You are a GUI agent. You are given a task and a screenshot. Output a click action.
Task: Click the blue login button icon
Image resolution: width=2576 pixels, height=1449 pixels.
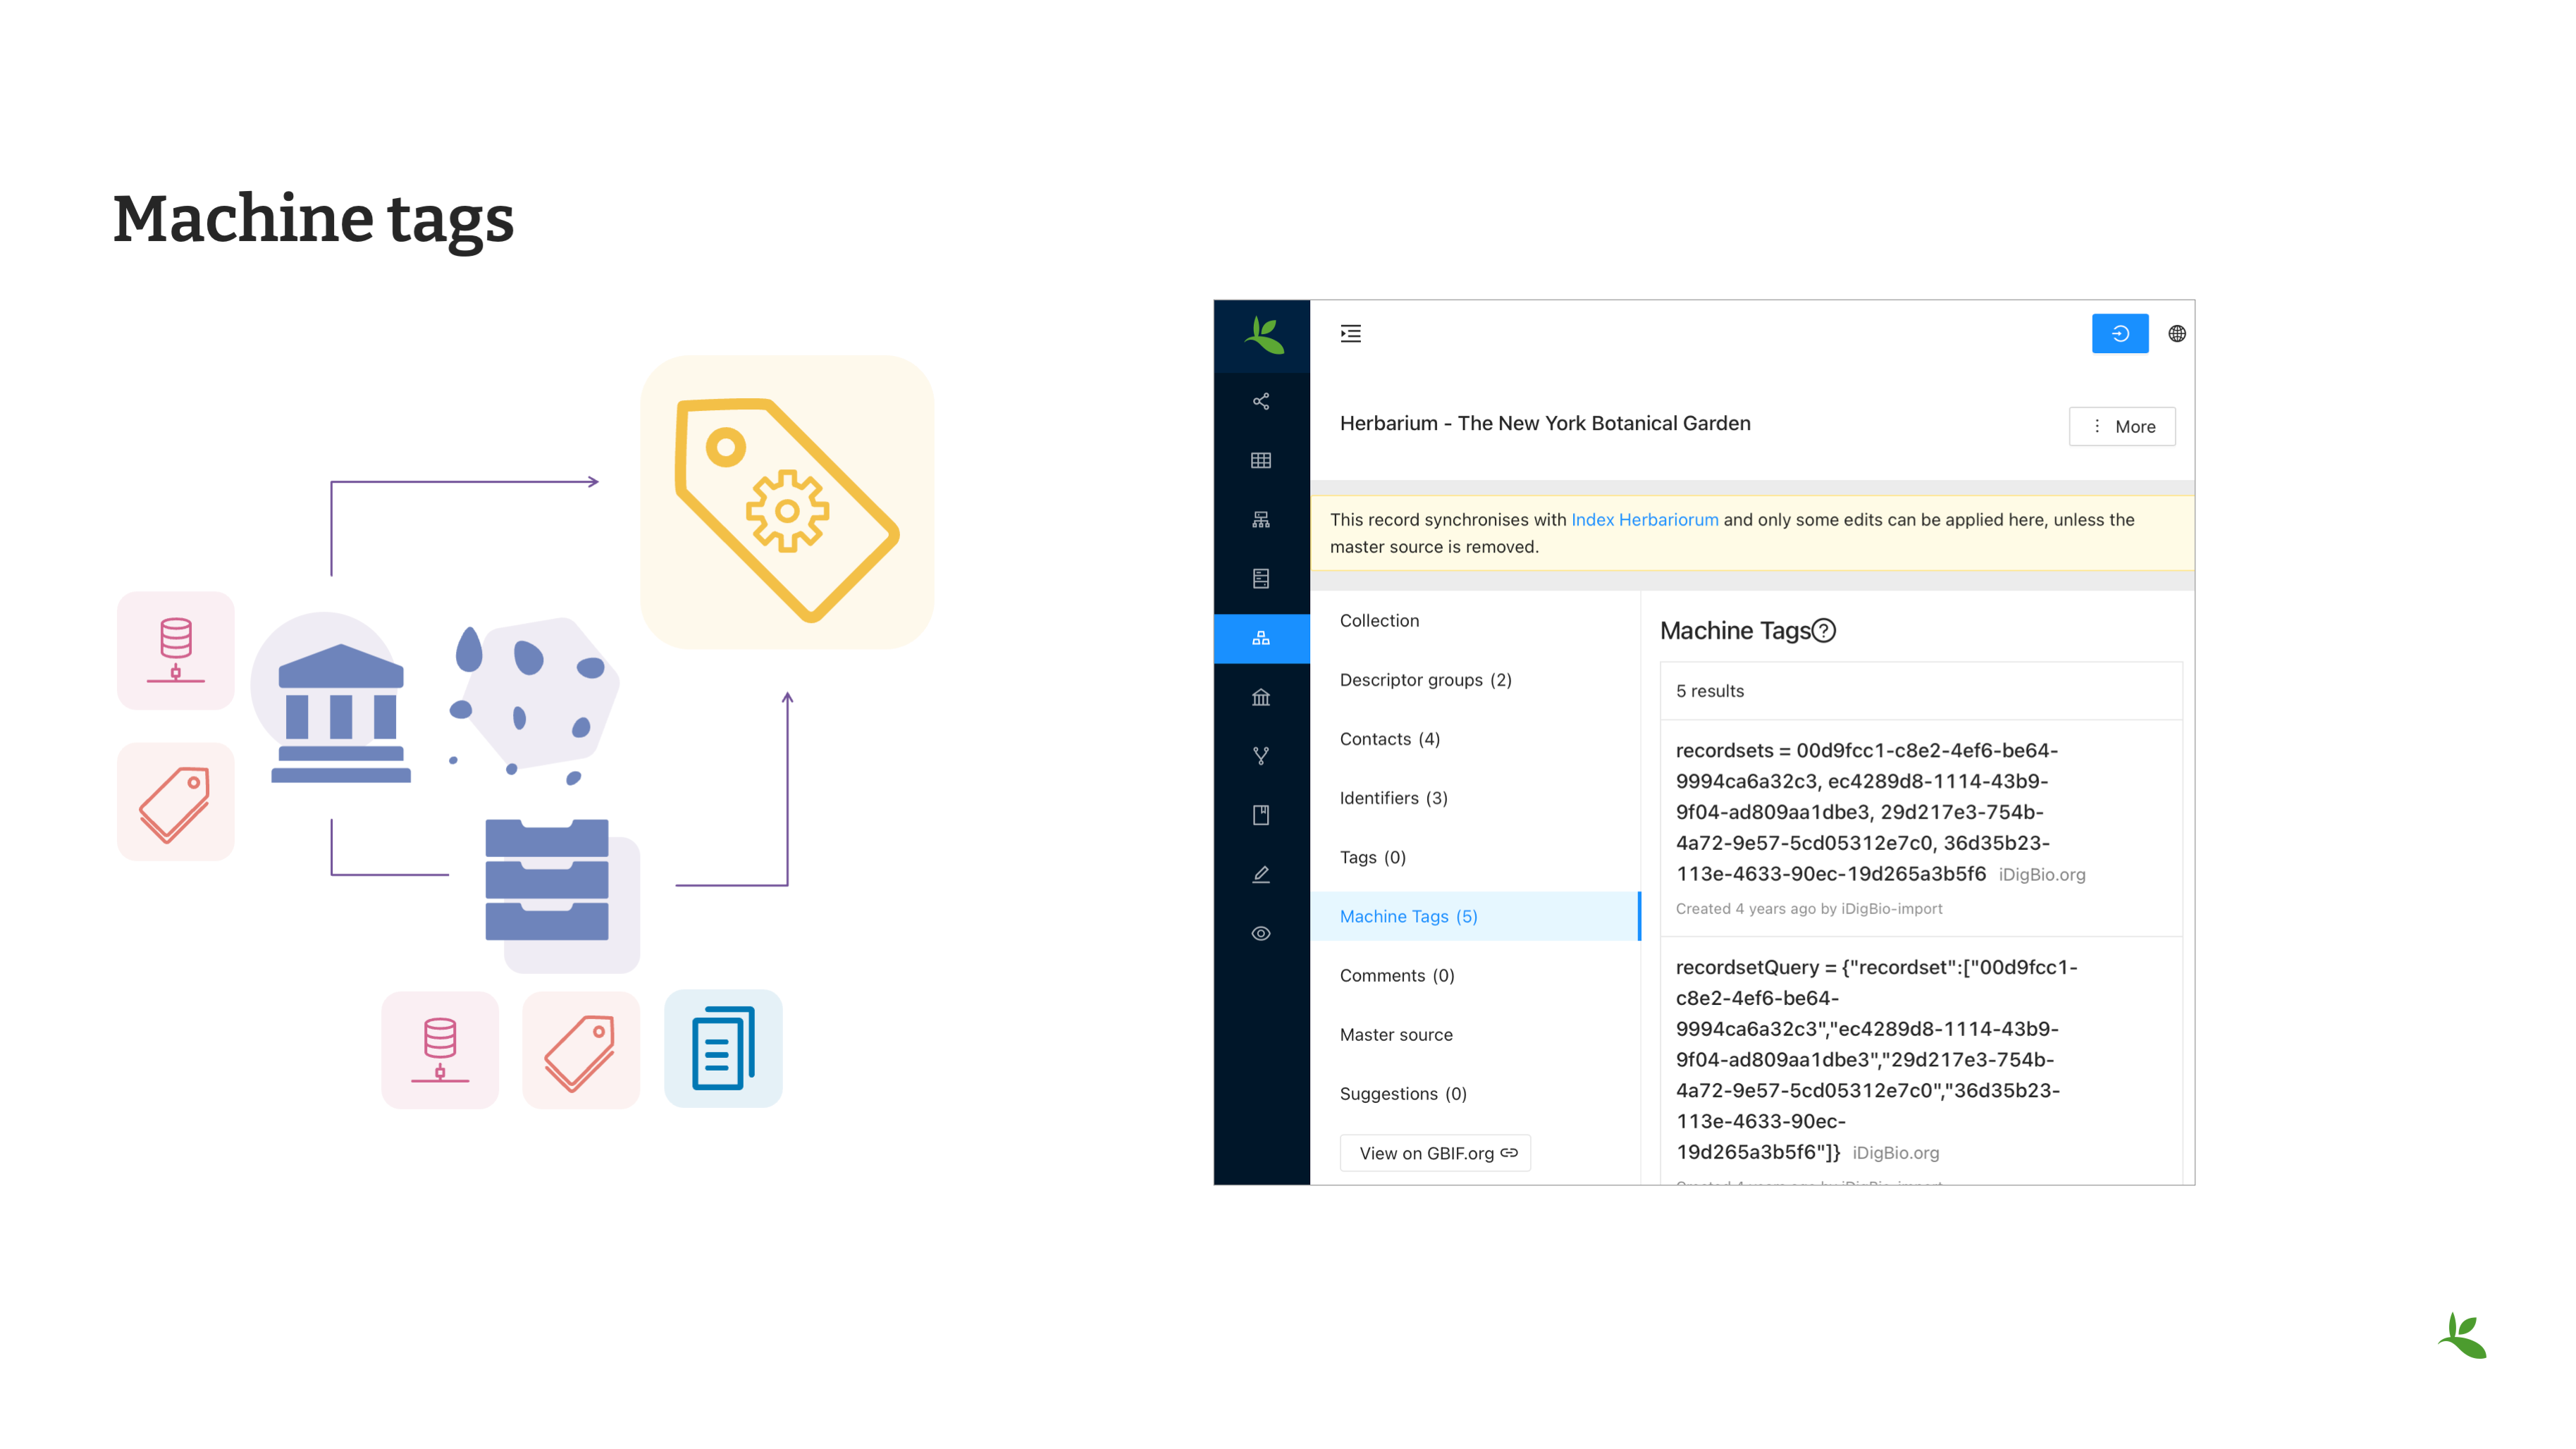point(2119,334)
